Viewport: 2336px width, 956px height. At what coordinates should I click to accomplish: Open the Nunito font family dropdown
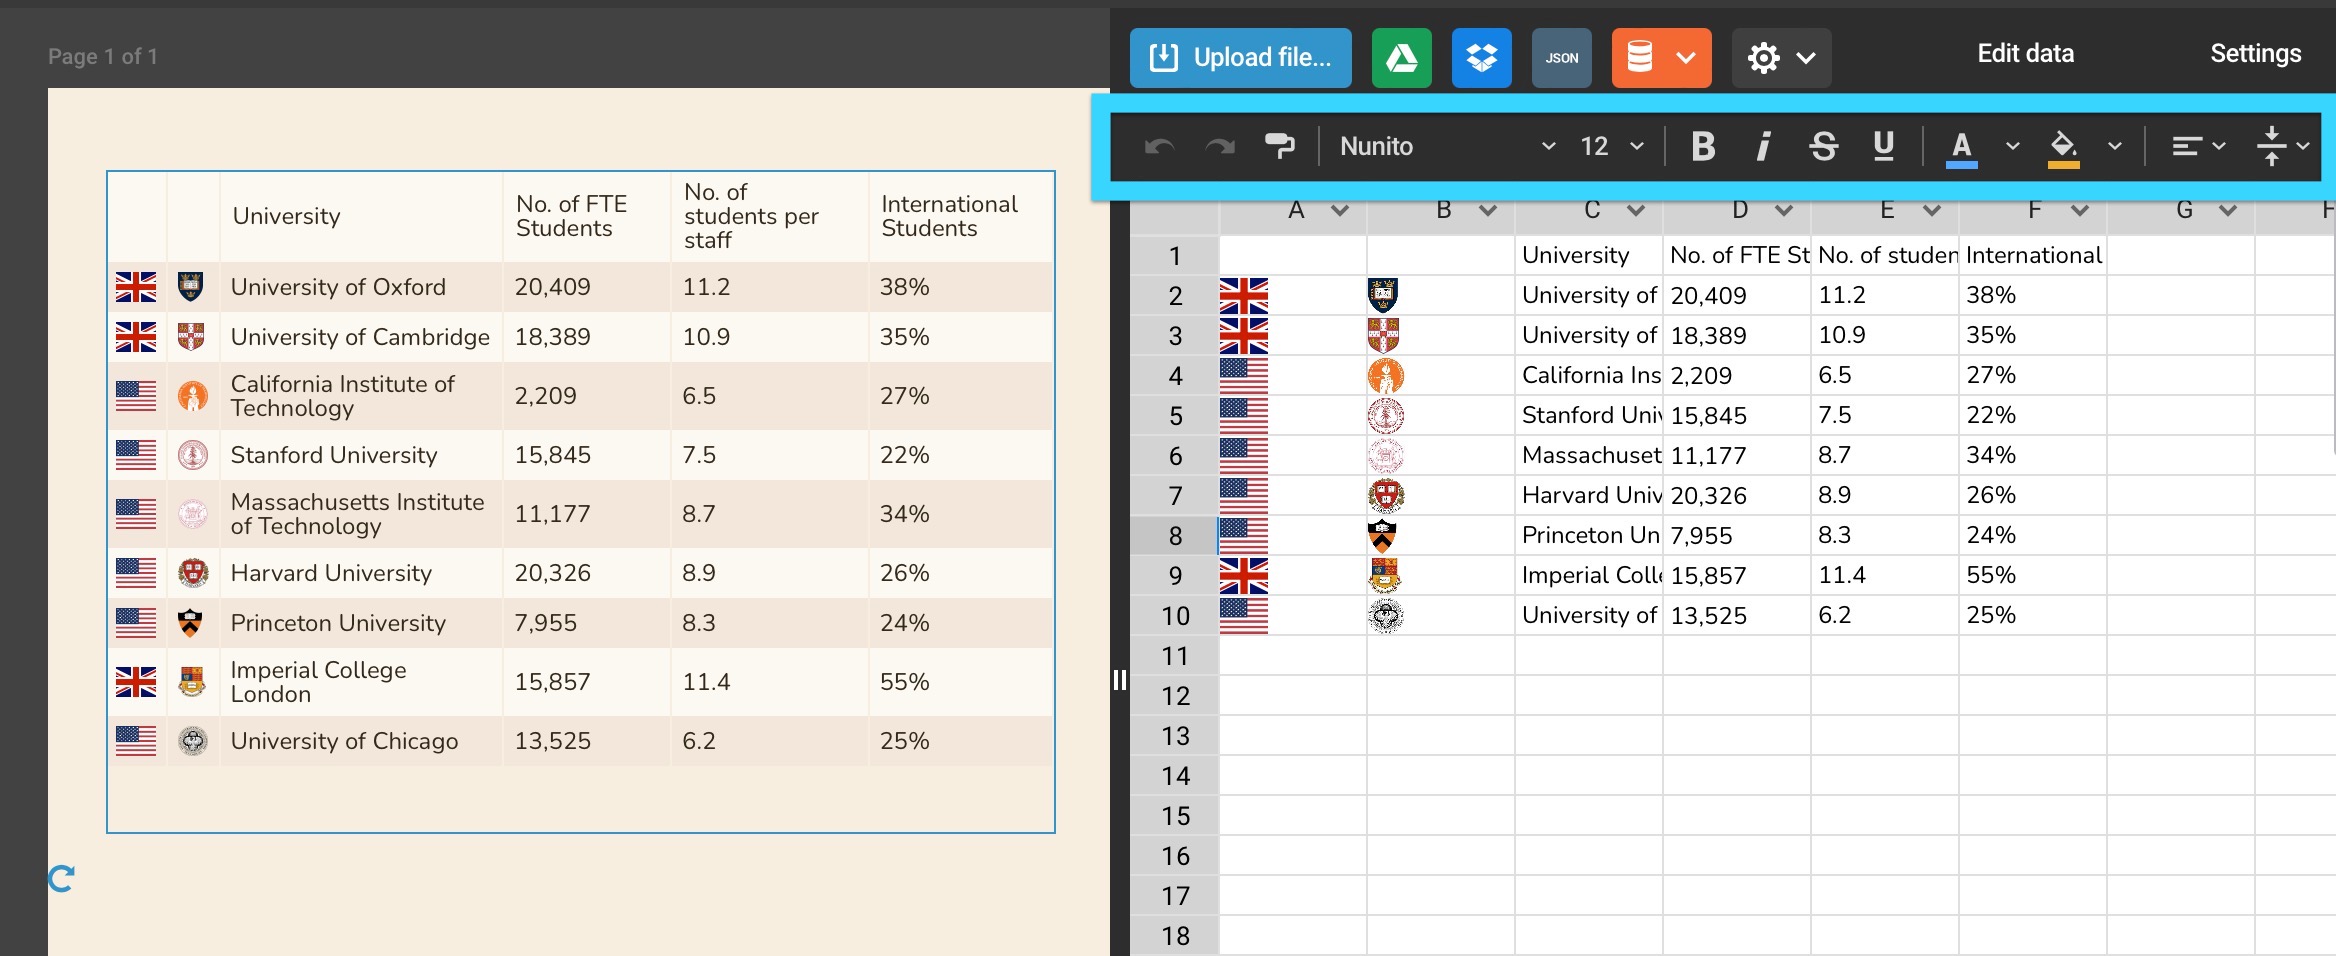pos(1447,147)
